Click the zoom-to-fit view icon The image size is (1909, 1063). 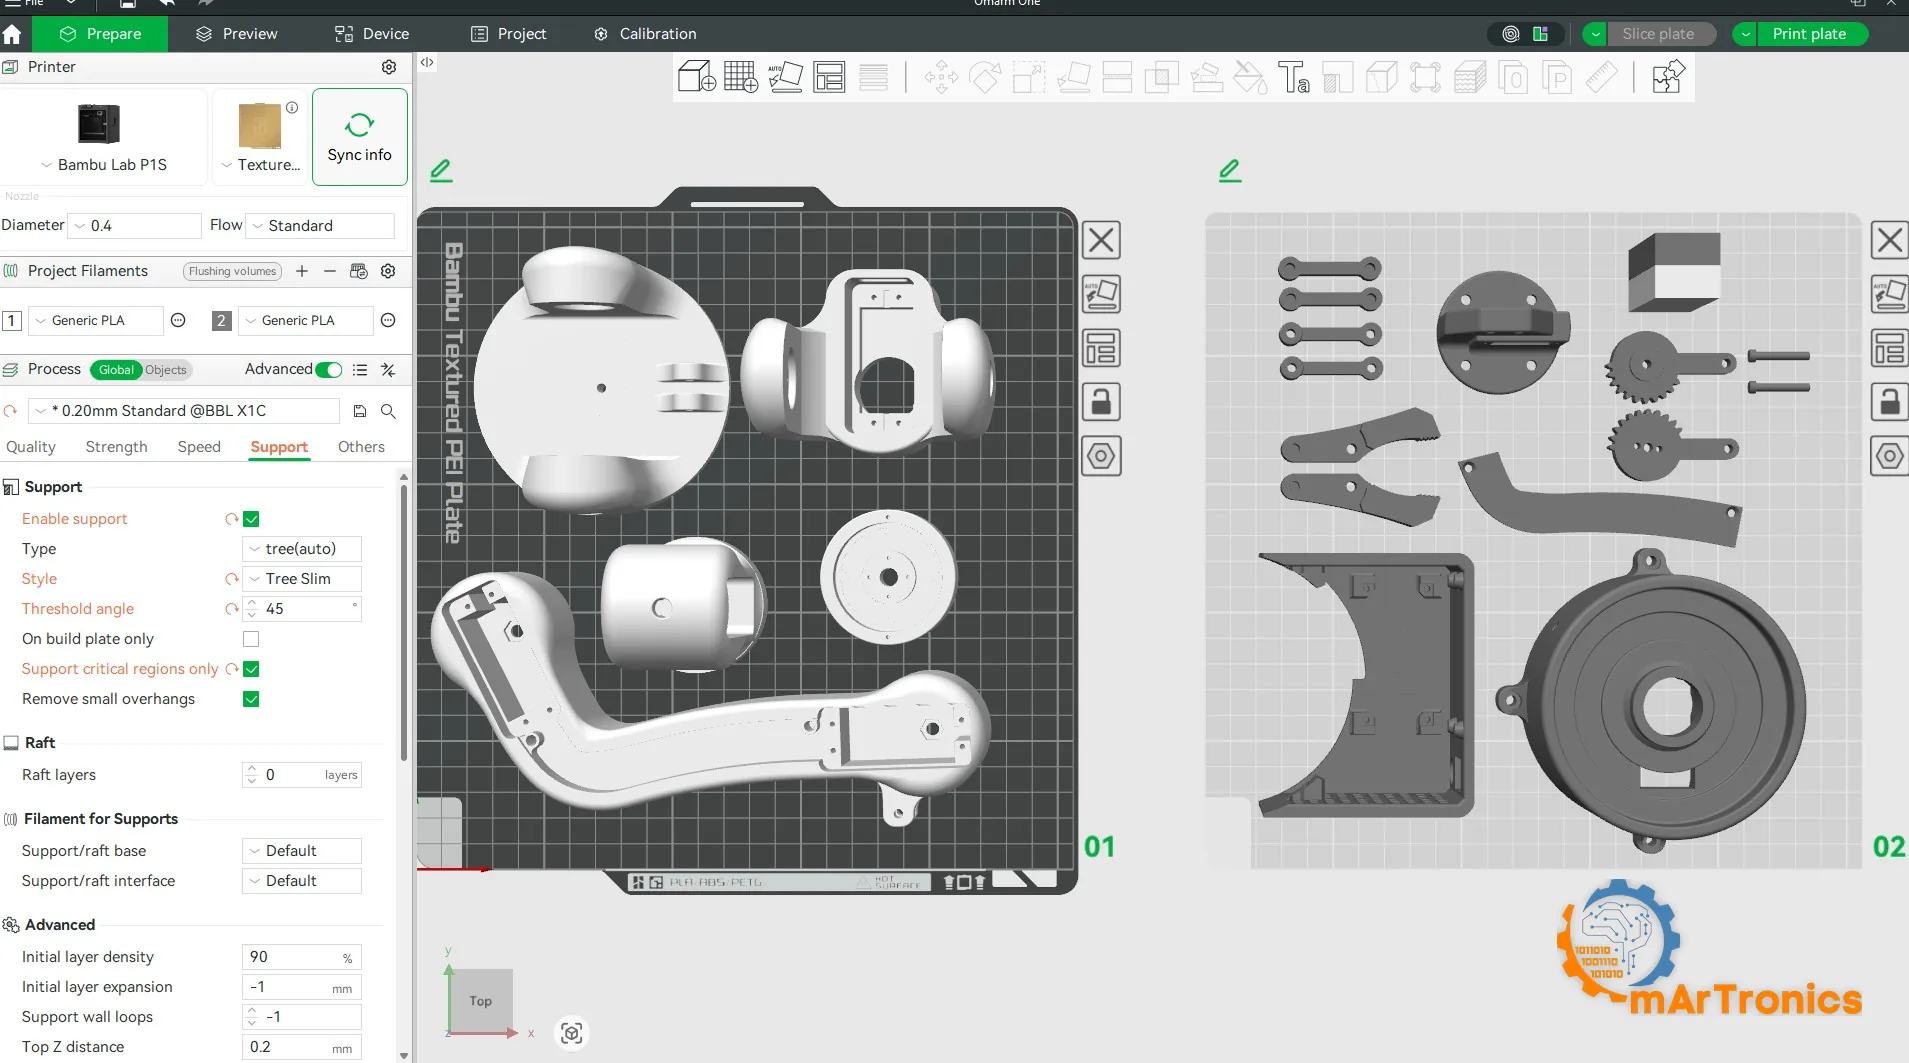(572, 1033)
